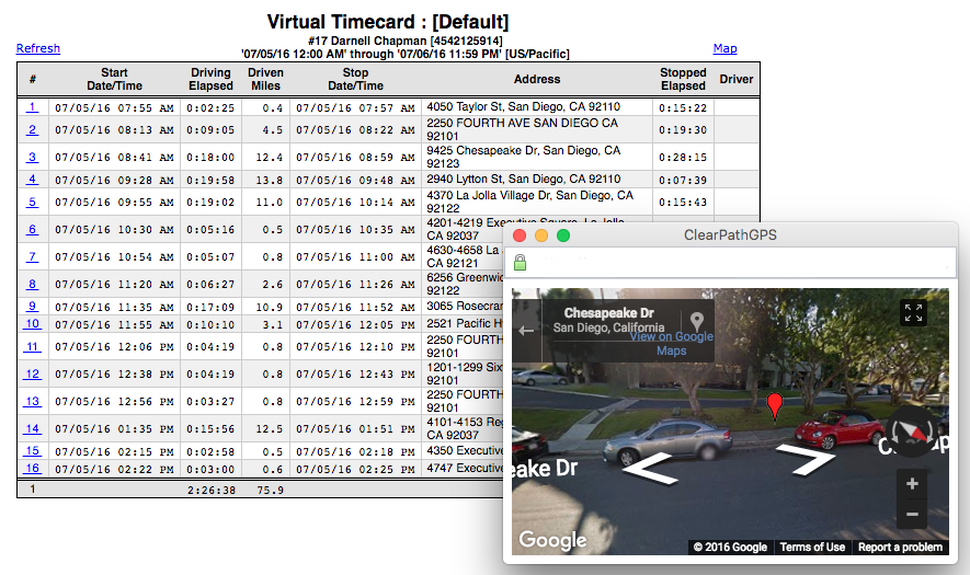Screen dimensions: 970x575
Task: Open Terms of Use link
Action: 812,547
